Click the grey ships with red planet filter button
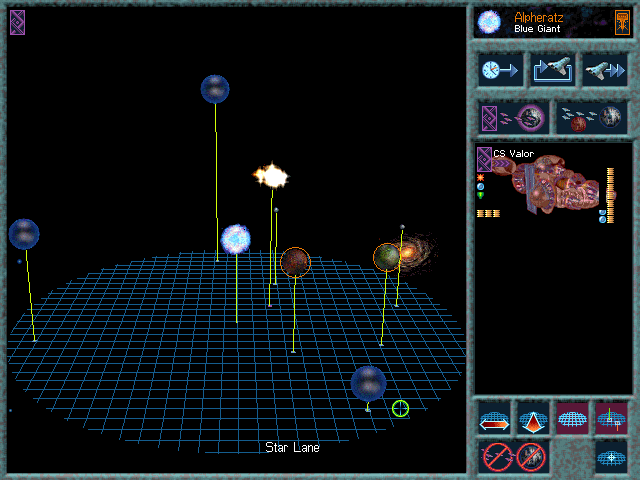The width and height of the screenshot is (640, 480). 591,118
